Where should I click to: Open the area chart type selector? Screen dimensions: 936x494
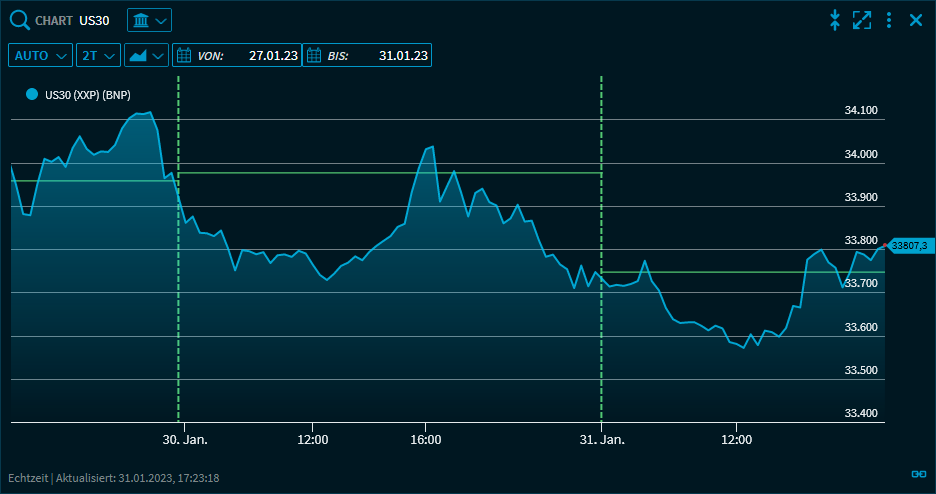pos(147,56)
